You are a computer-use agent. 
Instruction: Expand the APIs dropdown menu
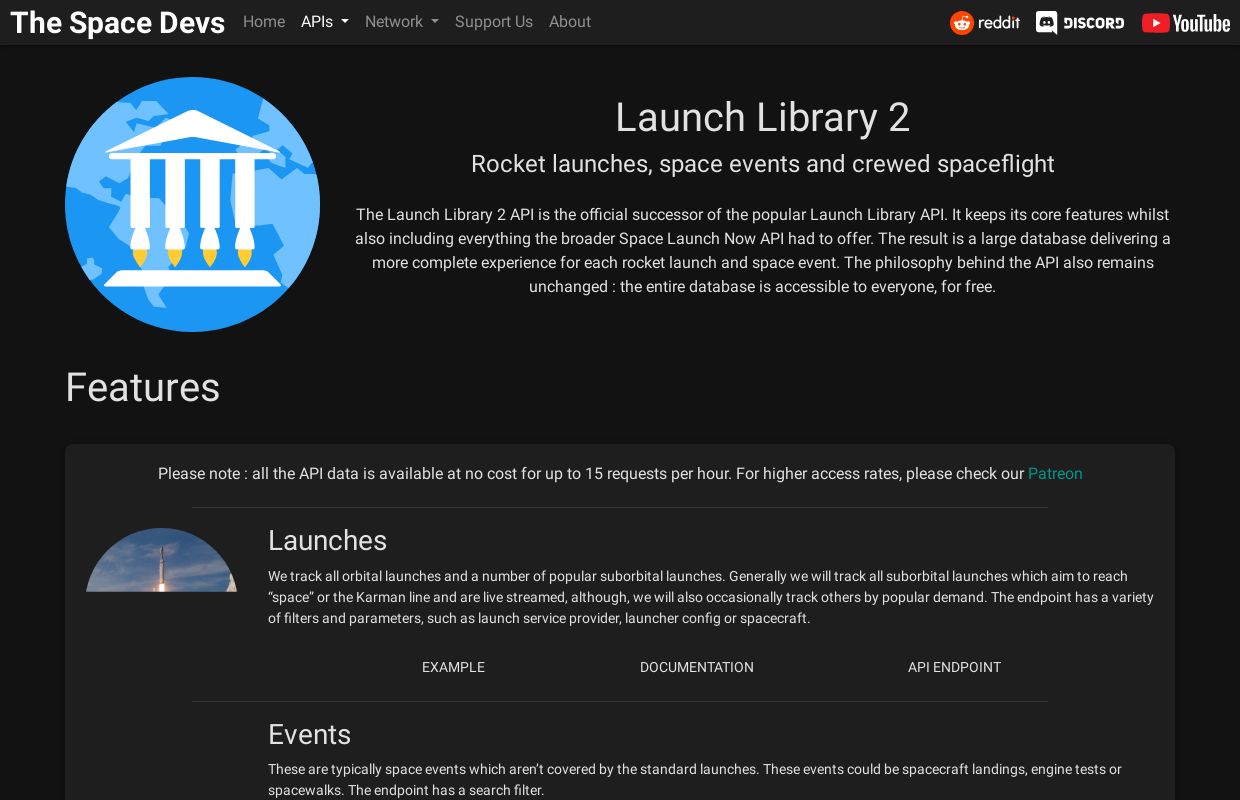click(325, 22)
